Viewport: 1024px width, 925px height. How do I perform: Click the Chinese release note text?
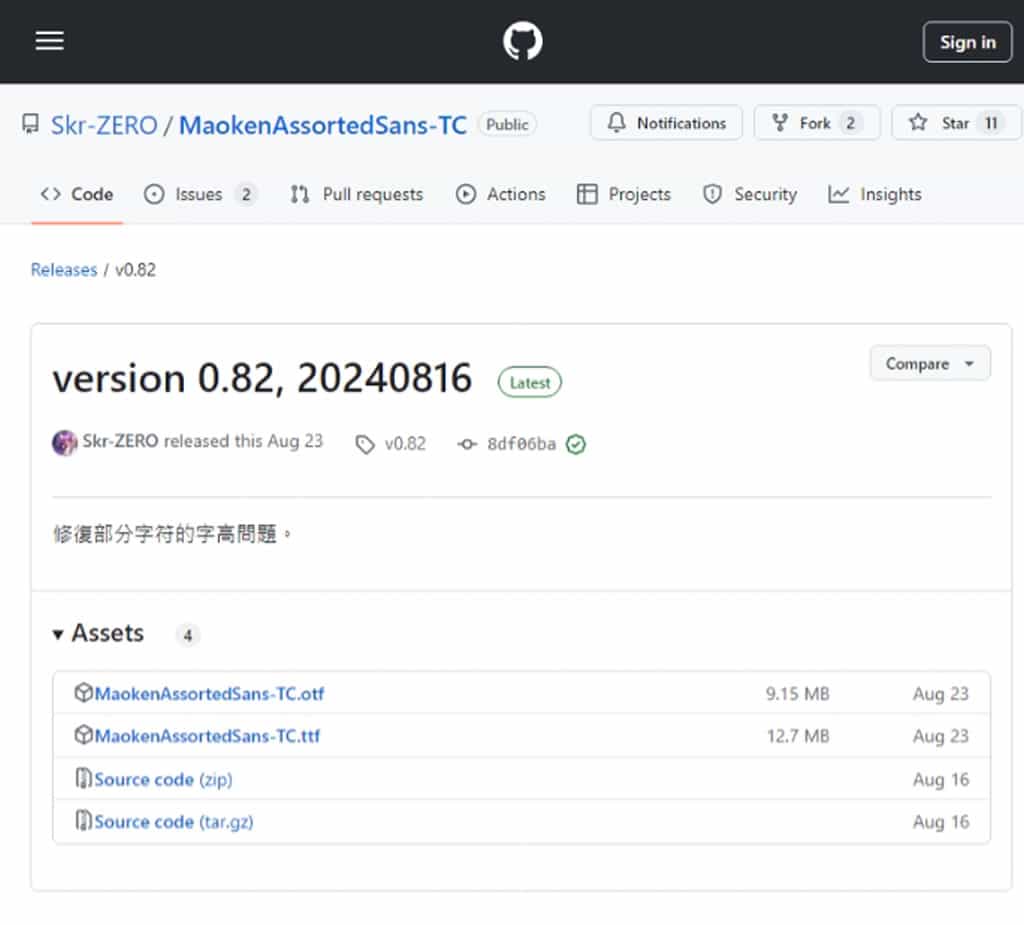pyautogui.click(x=172, y=534)
